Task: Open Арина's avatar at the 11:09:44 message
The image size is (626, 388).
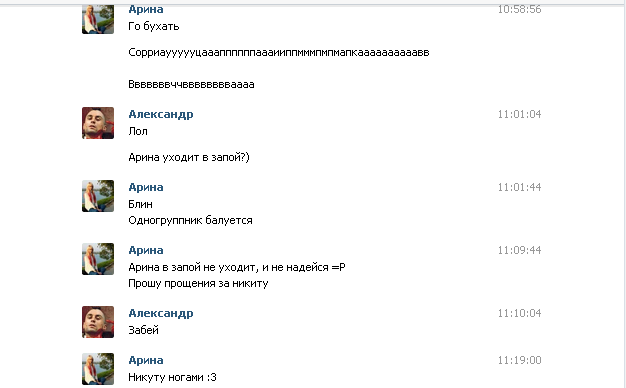Action: (98, 259)
